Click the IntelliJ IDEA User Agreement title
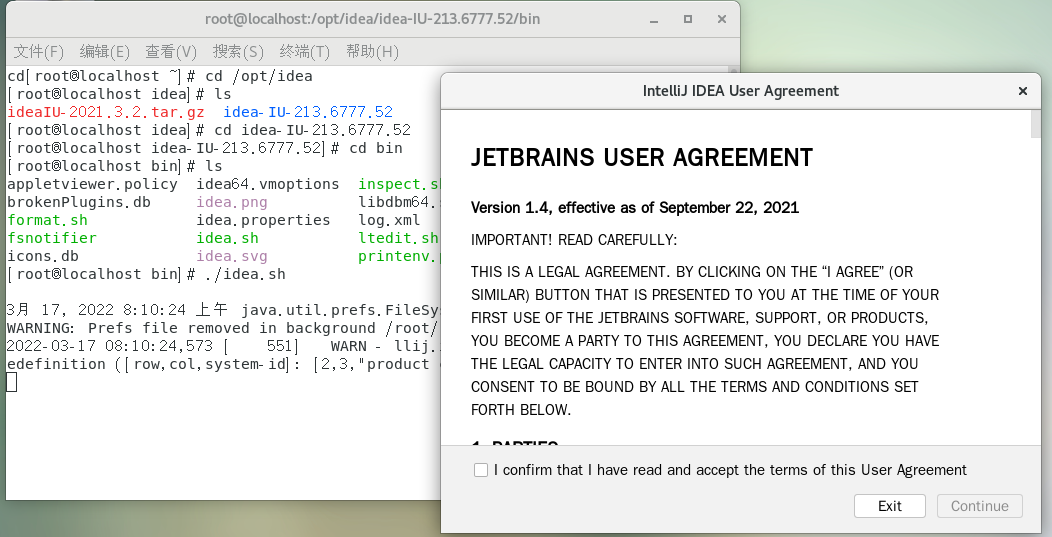This screenshot has width=1052, height=537. click(x=741, y=91)
